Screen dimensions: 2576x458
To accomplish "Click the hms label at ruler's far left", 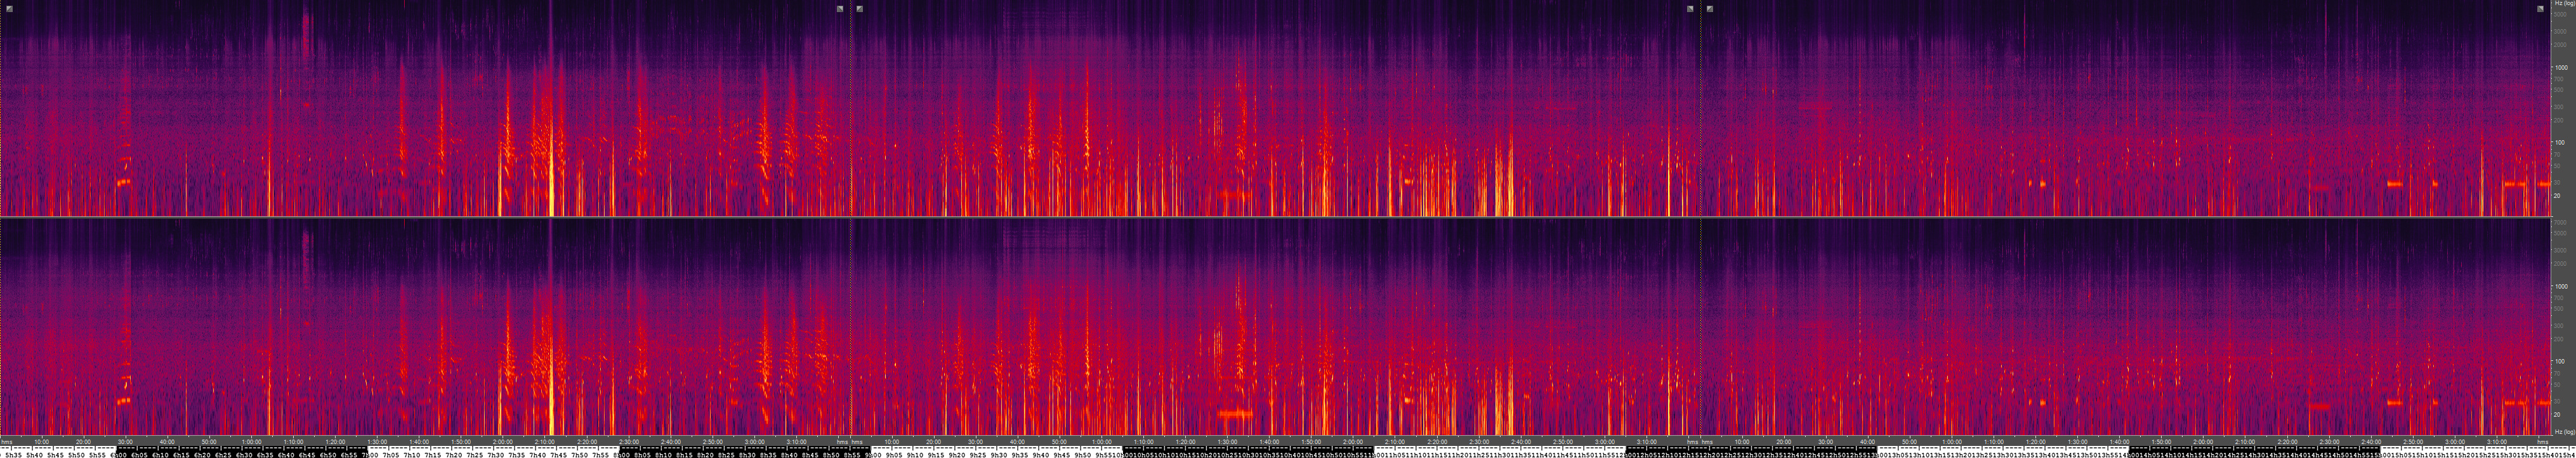I will 7,441.
